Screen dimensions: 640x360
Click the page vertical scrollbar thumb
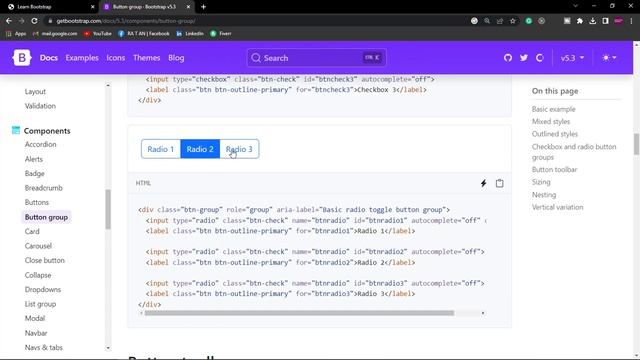click(x=636, y=144)
